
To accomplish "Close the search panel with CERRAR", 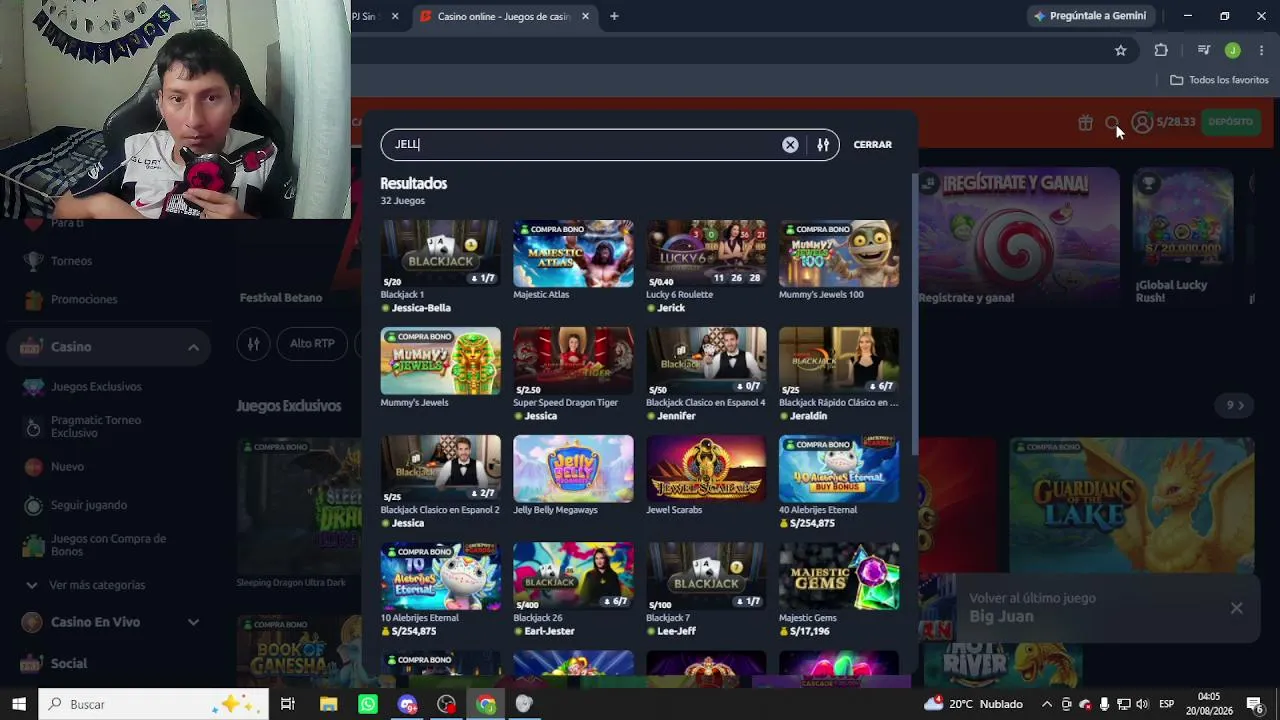I will tap(872, 145).
